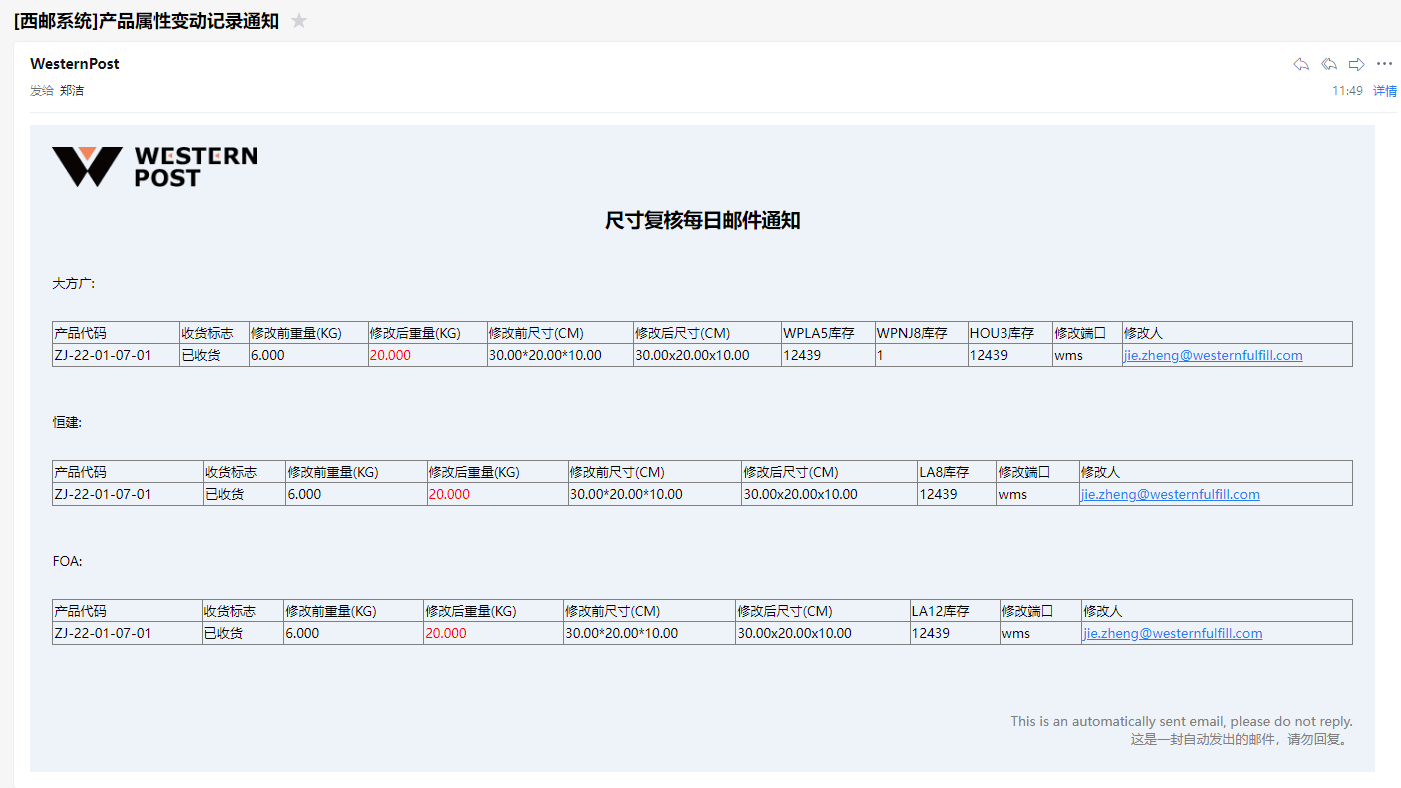Screen dimensions: 1401x788
Task: Forward this email using the forward arrow
Action: (x=1357, y=64)
